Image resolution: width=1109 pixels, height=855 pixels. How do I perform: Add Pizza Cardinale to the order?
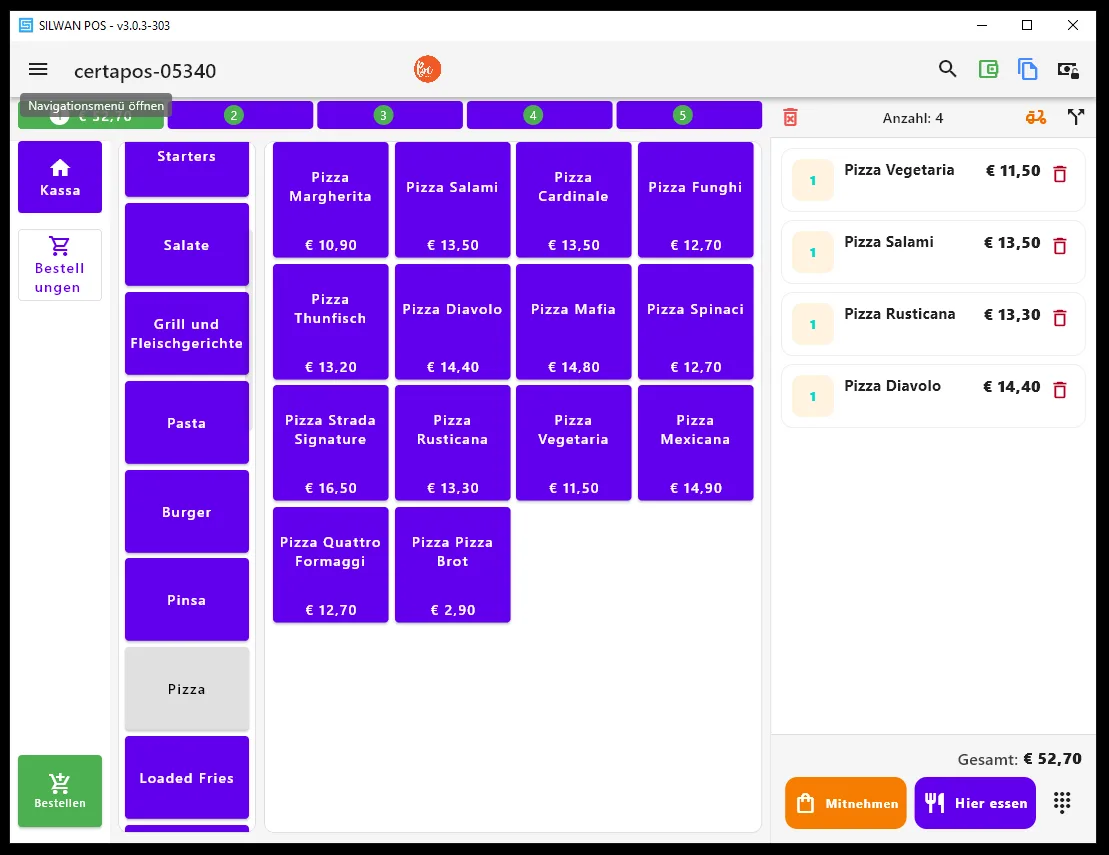click(574, 200)
